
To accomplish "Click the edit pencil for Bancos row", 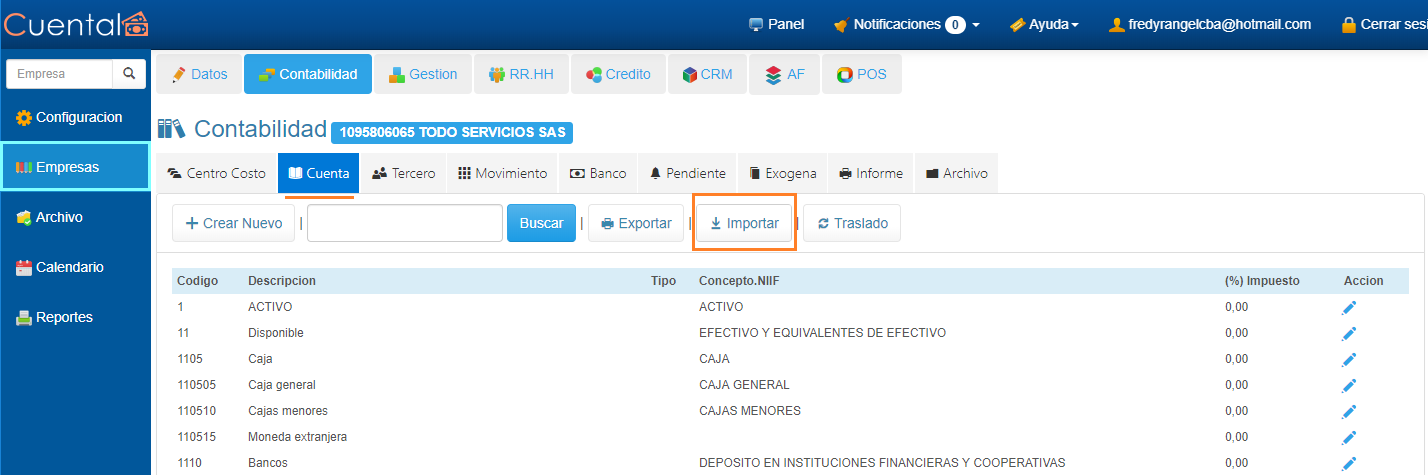I will [x=1348, y=463].
